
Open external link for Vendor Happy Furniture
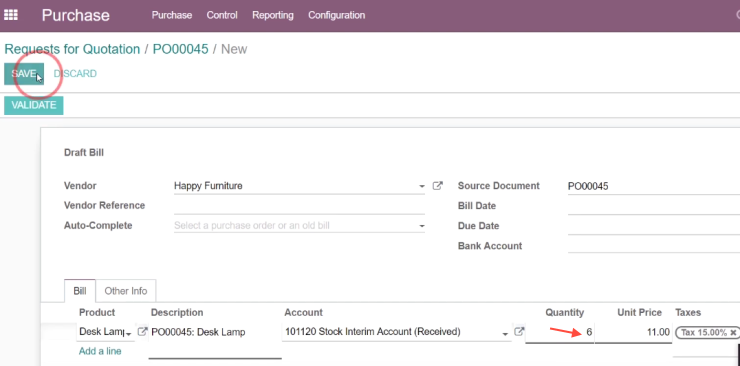[x=437, y=186]
